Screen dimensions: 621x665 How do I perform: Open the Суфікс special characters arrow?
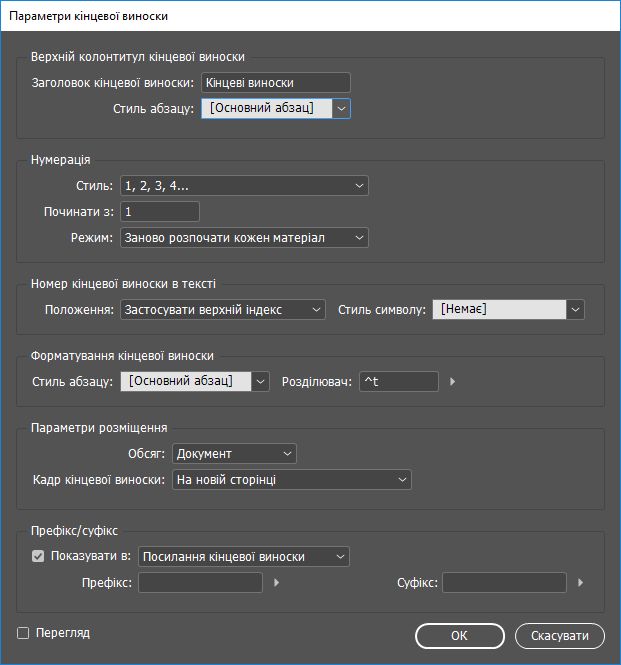click(x=581, y=583)
